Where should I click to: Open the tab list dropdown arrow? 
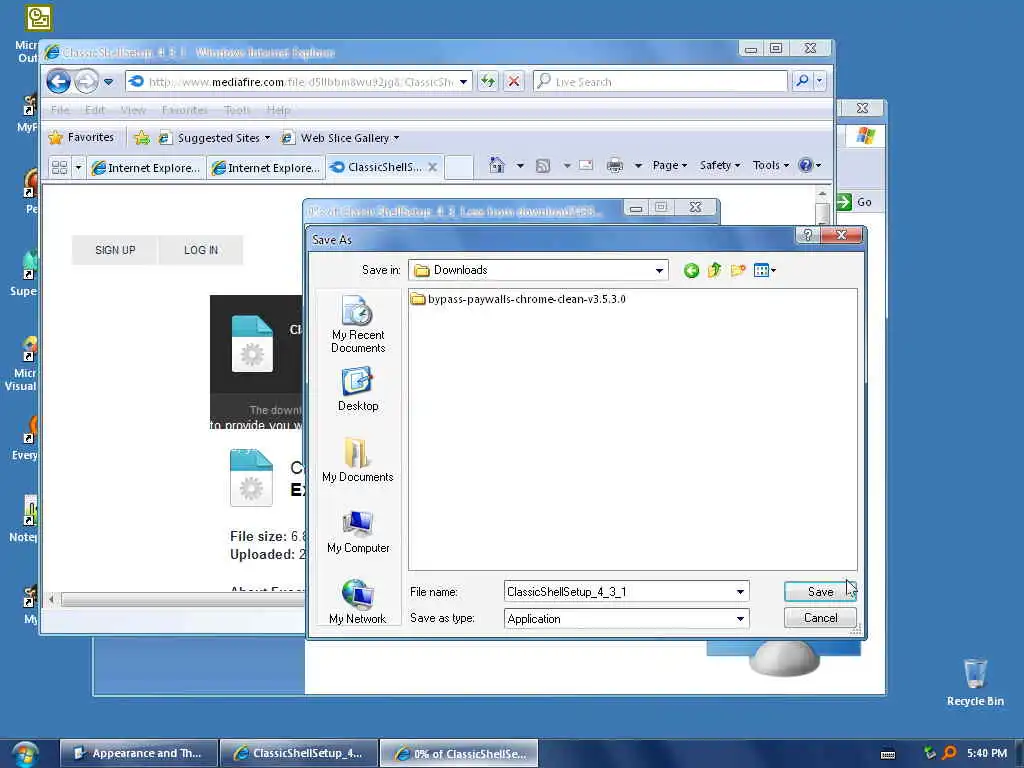tap(78, 167)
